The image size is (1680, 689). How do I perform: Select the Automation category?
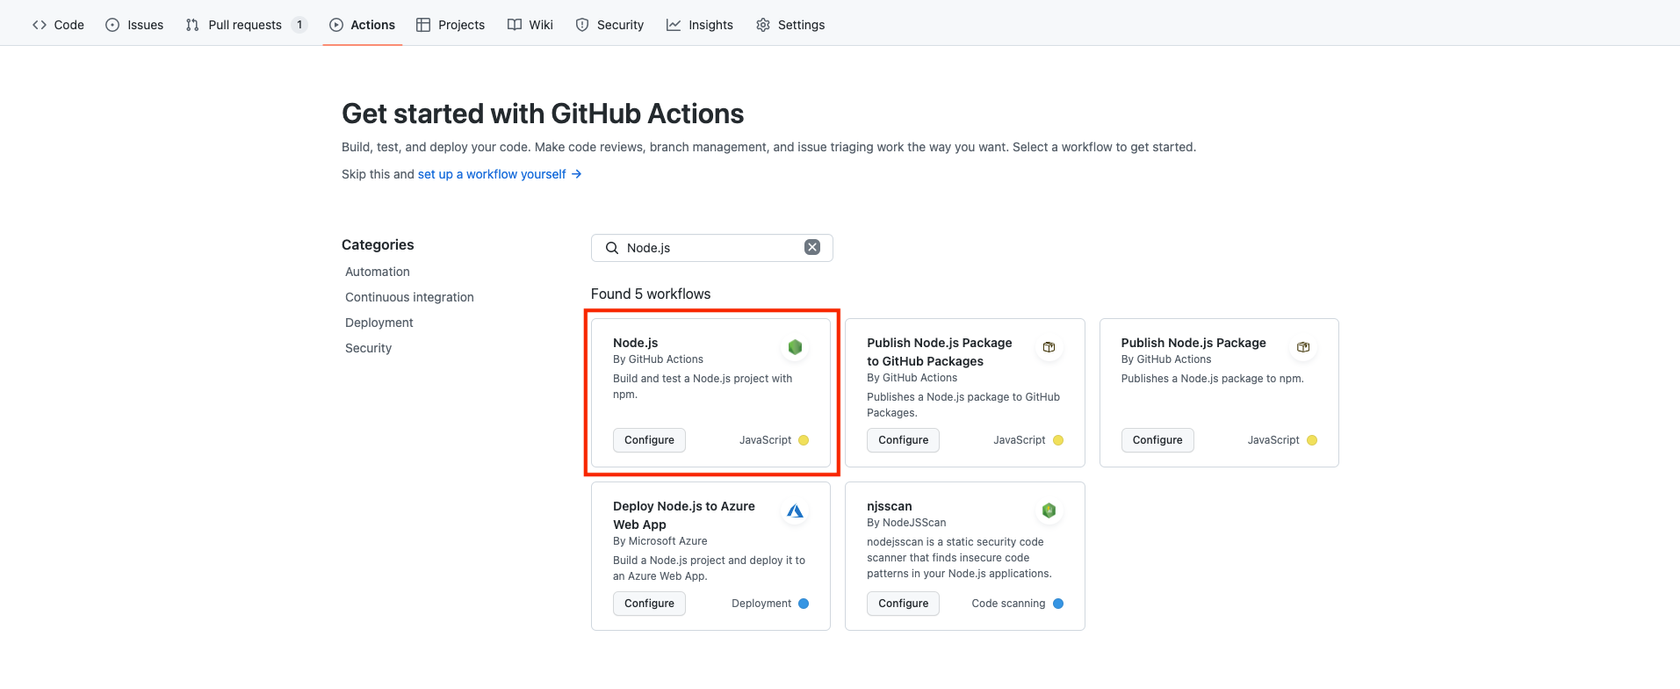(377, 272)
